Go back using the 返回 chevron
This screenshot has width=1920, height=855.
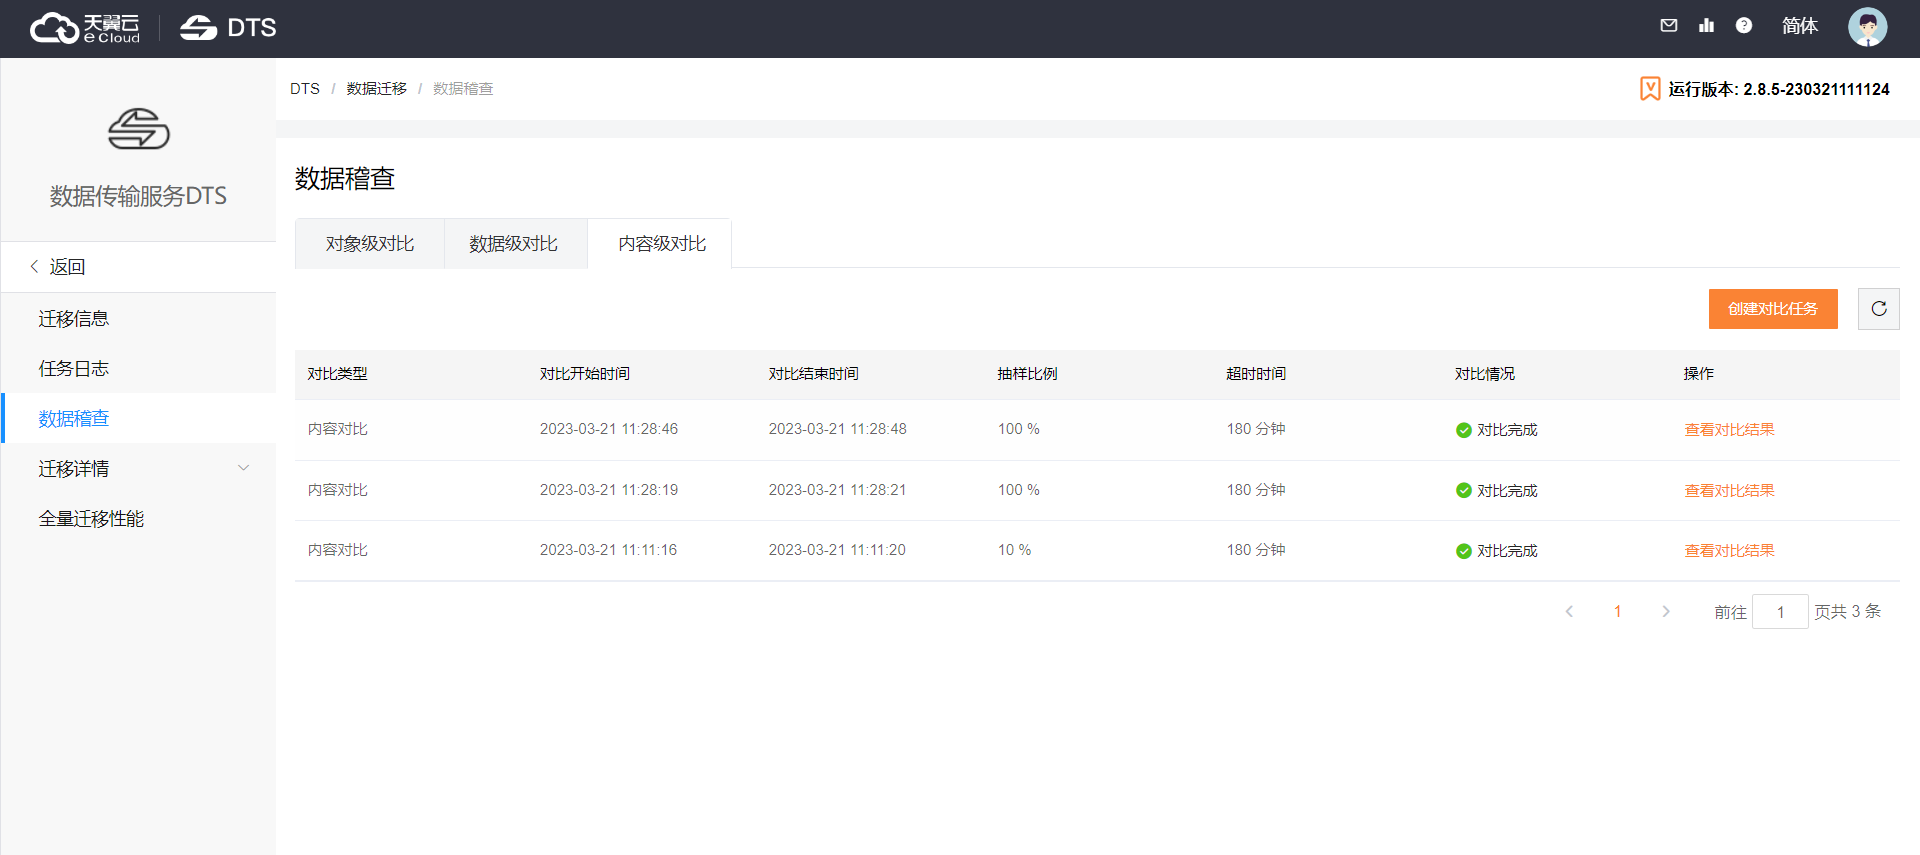point(35,267)
